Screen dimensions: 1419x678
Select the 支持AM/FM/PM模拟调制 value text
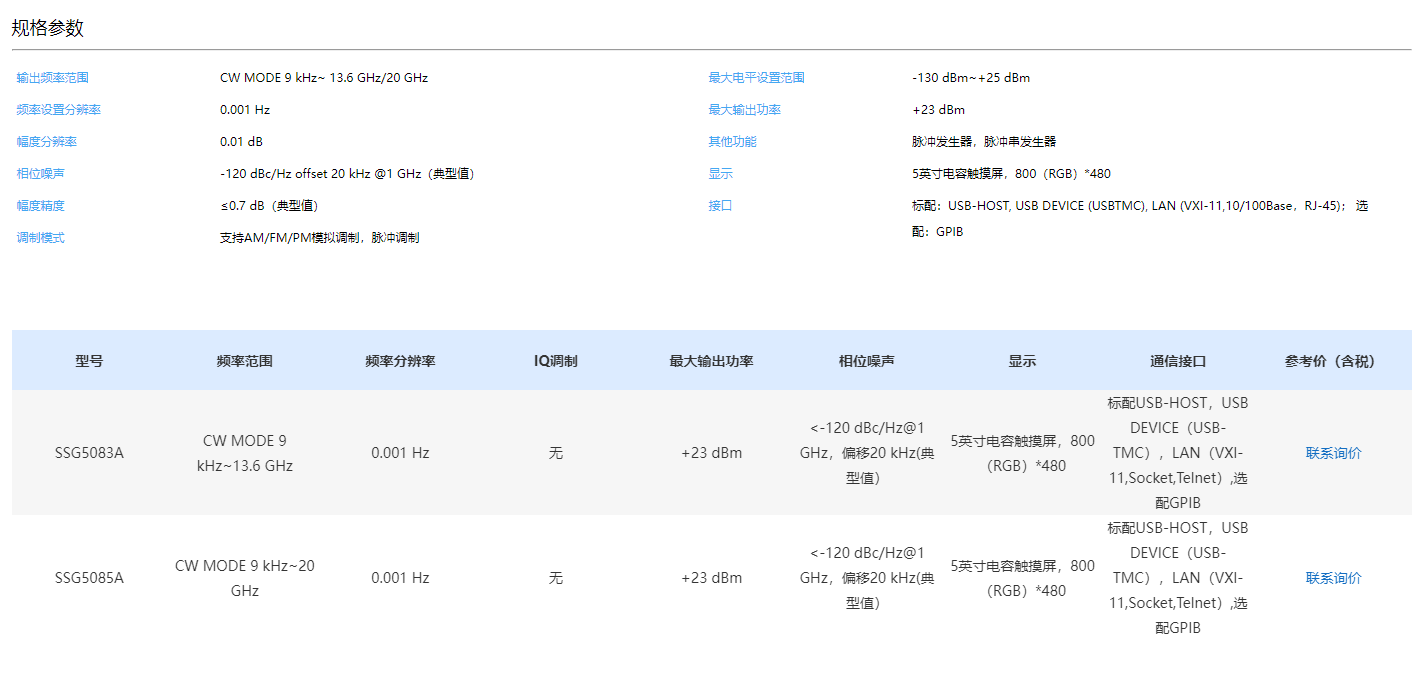(x=320, y=238)
